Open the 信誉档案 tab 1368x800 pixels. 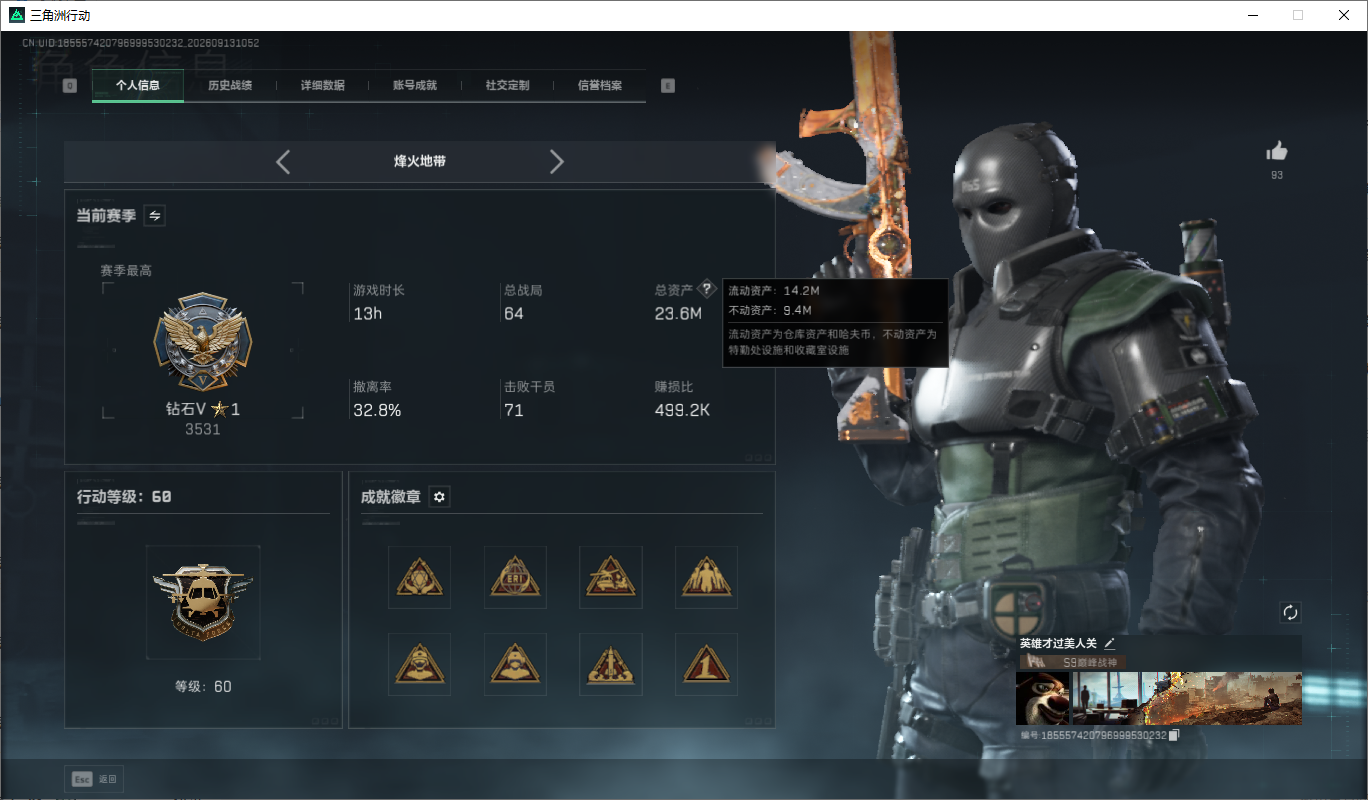pos(600,86)
